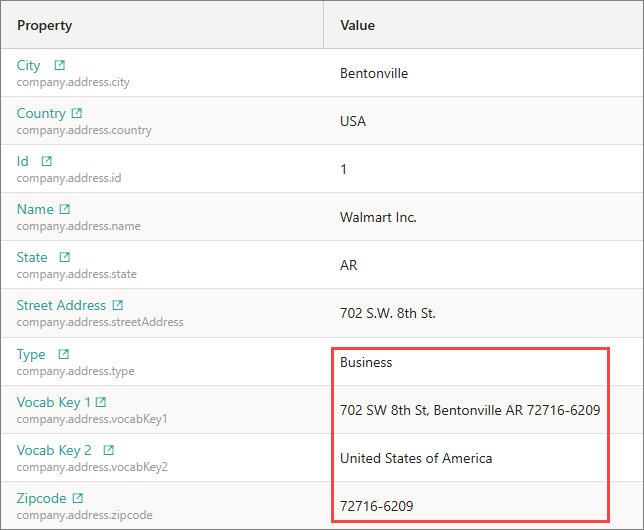The height and width of the screenshot is (530, 644).
Task: Select the Walmart Inc. value cell
Action: tap(378, 217)
